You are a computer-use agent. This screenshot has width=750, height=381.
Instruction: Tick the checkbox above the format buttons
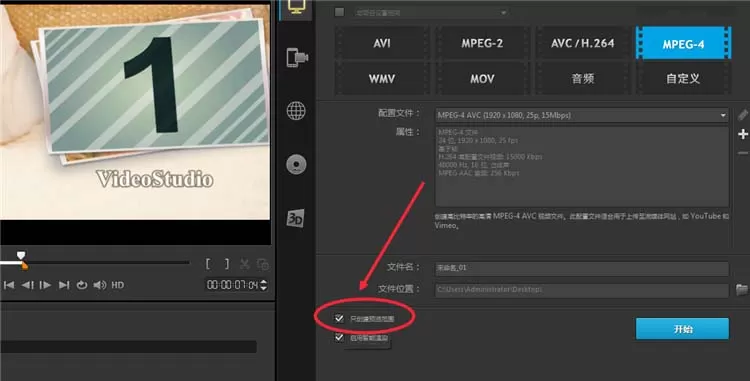tap(339, 12)
